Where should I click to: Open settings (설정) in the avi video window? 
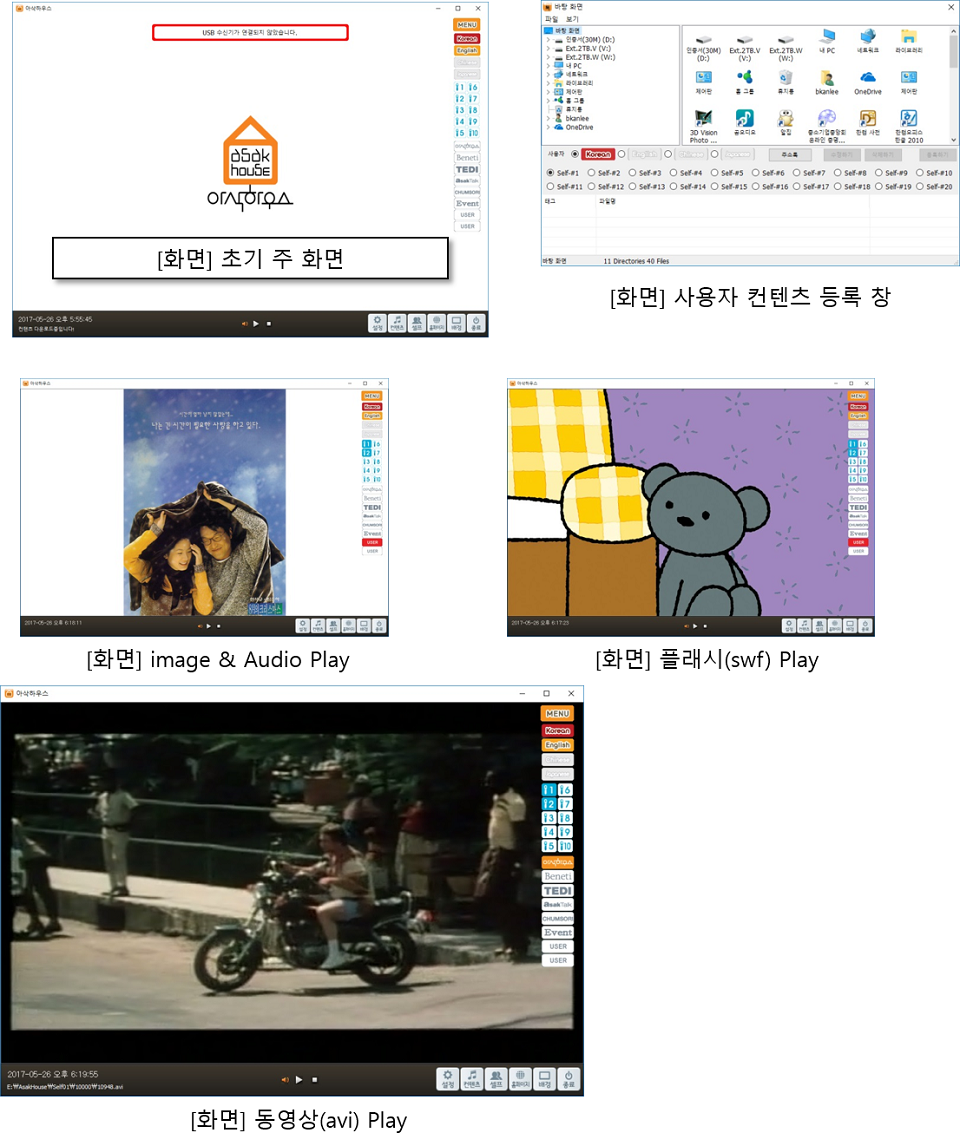click(448, 1078)
